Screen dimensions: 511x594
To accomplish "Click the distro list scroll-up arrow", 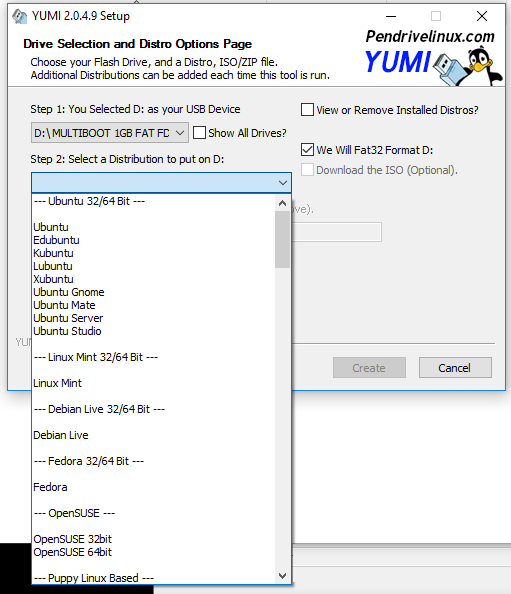I will [282, 203].
